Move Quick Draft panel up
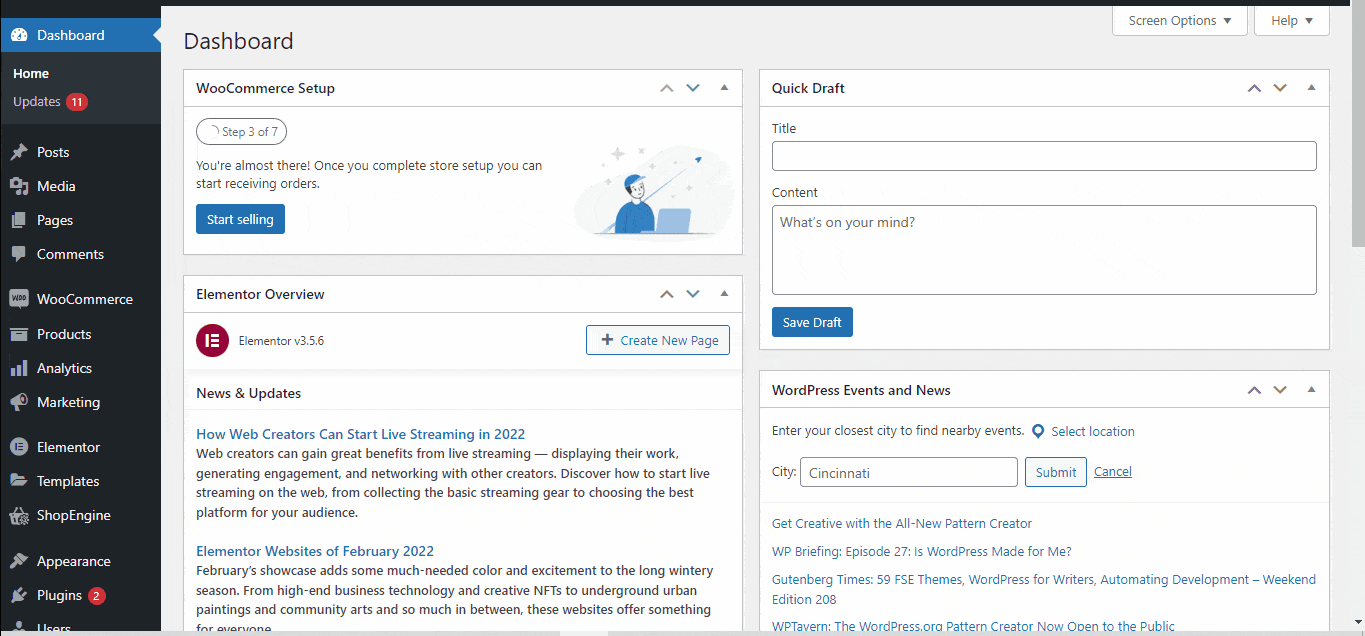Viewport: 1365px width, 636px height. pos(1254,88)
